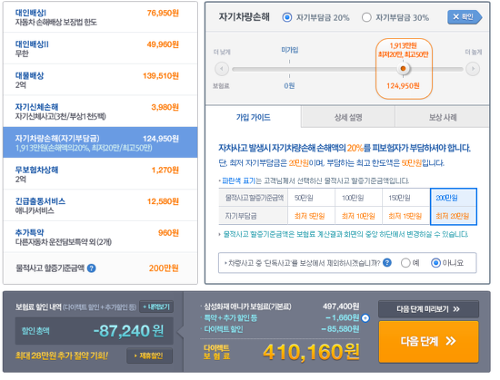The image size is (500, 380).
Task: Open the 가입 가이드 tab
Action: point(253,117)
